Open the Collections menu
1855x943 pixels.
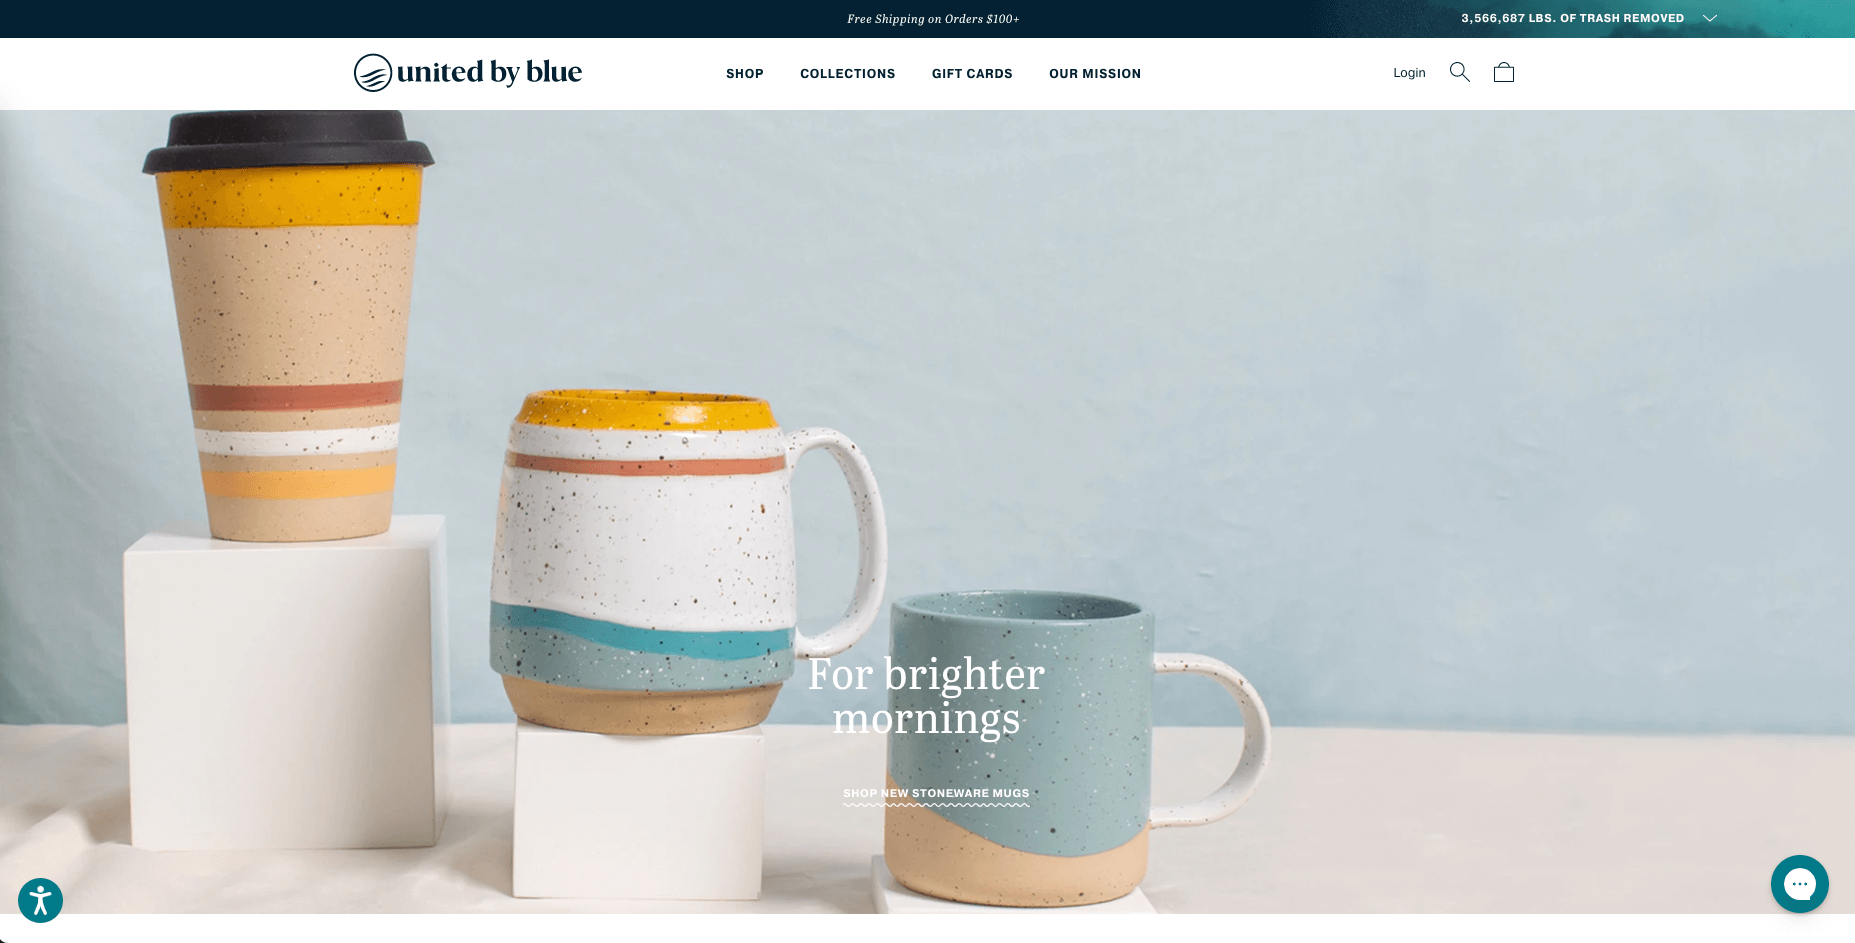pyautogui.click(x=848, y=74)
